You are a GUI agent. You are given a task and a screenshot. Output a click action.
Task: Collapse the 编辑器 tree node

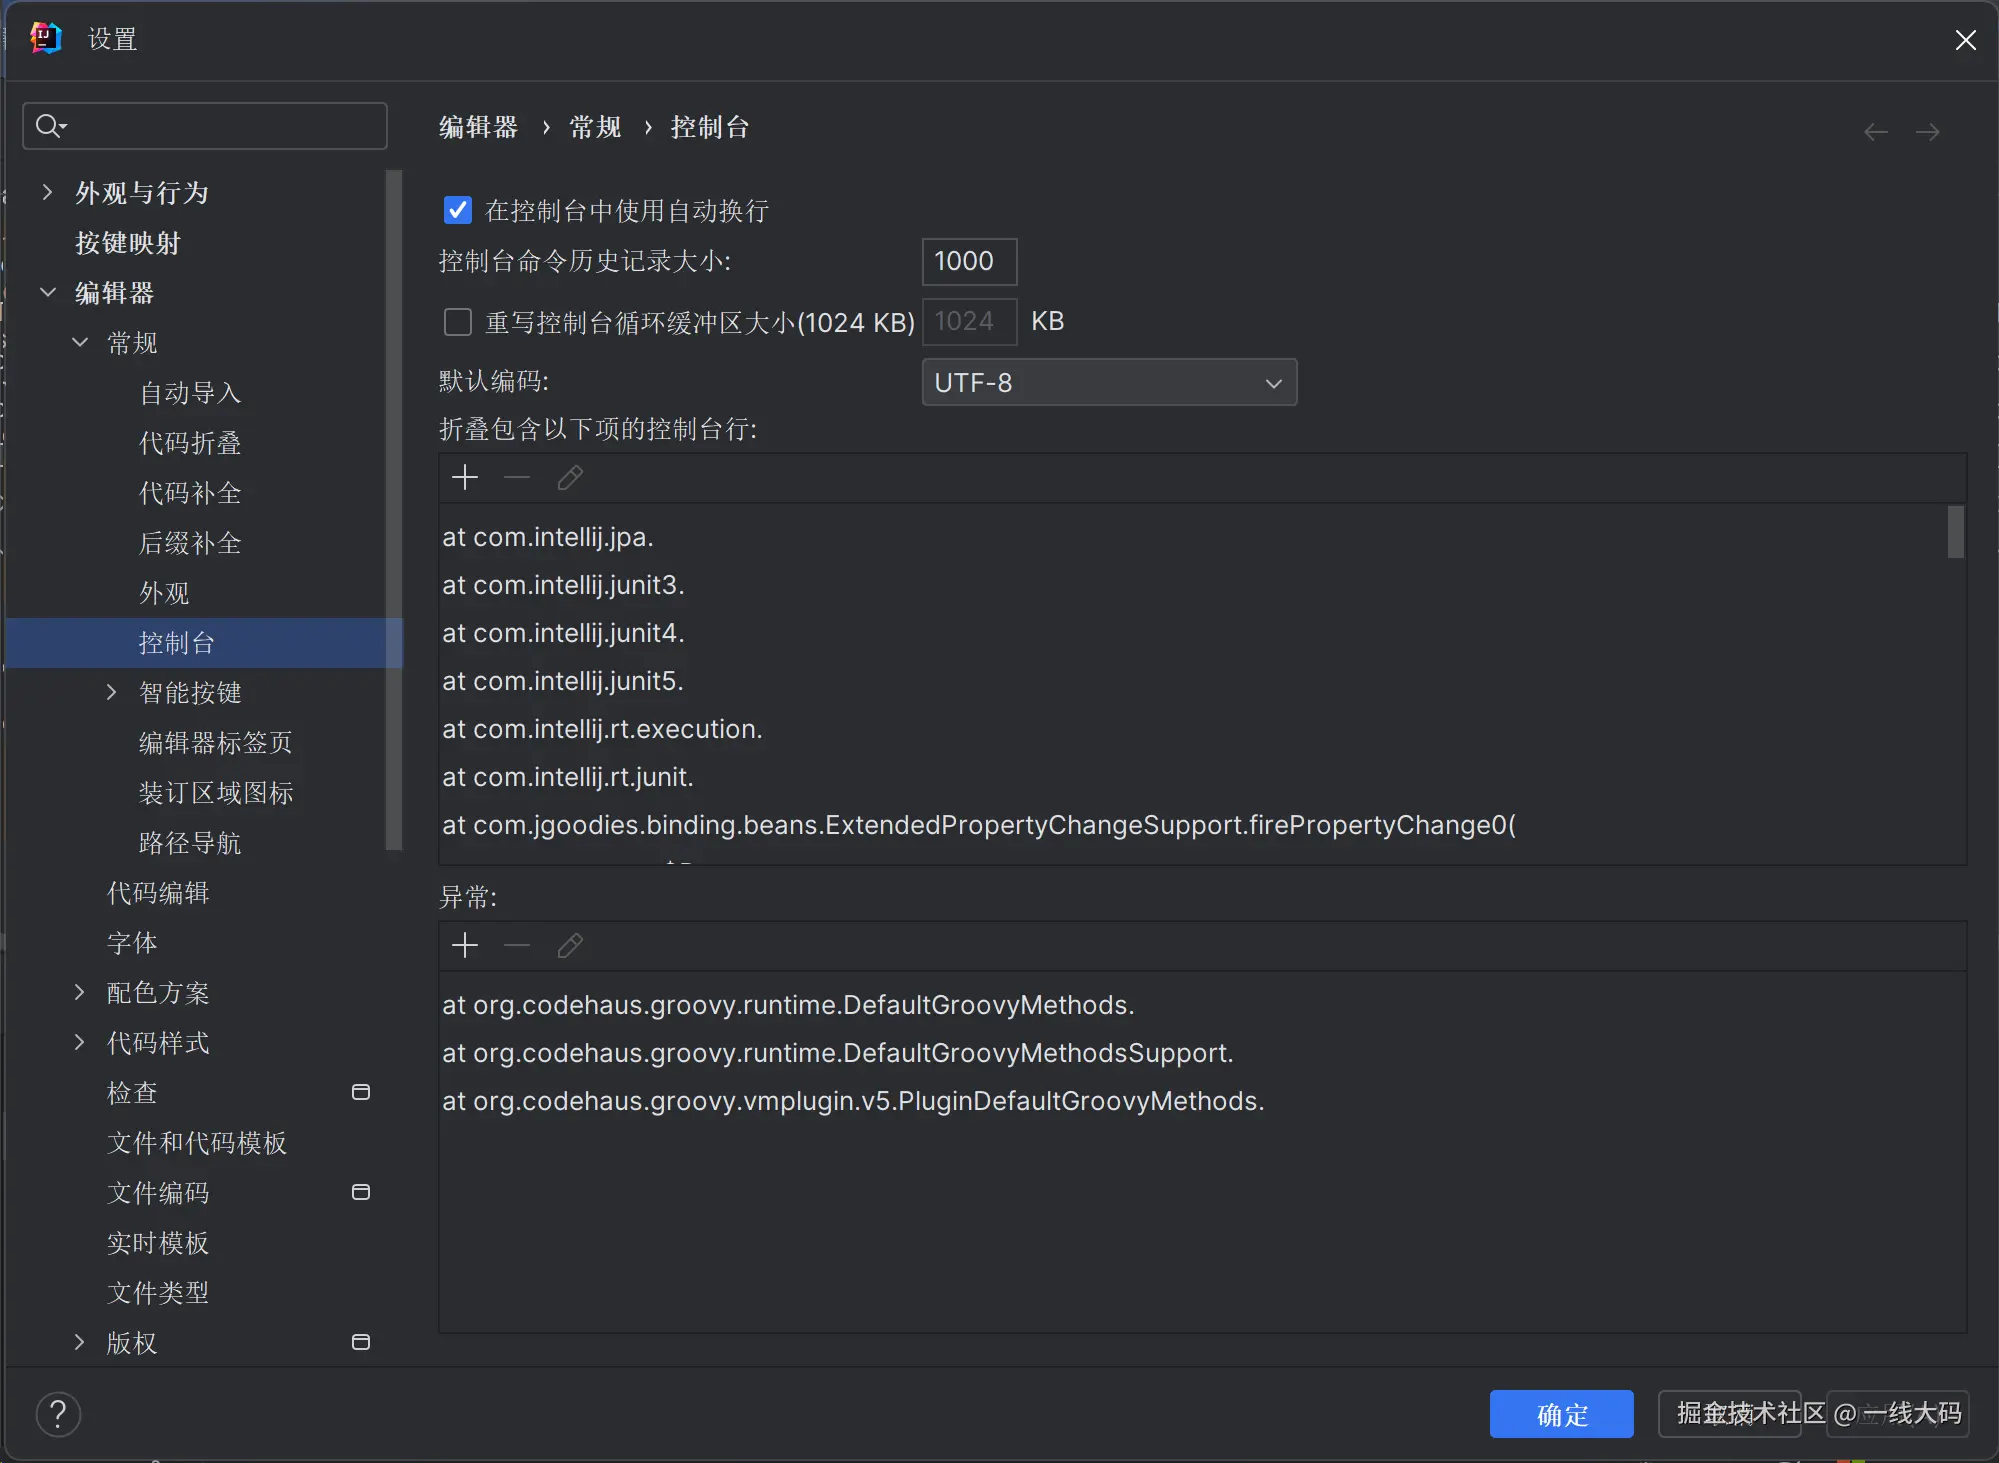47,292
